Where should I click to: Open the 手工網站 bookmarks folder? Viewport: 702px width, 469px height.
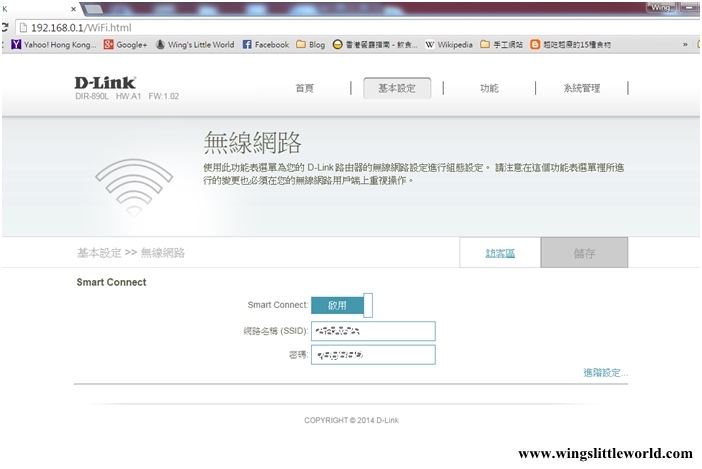tap(500, 45)
